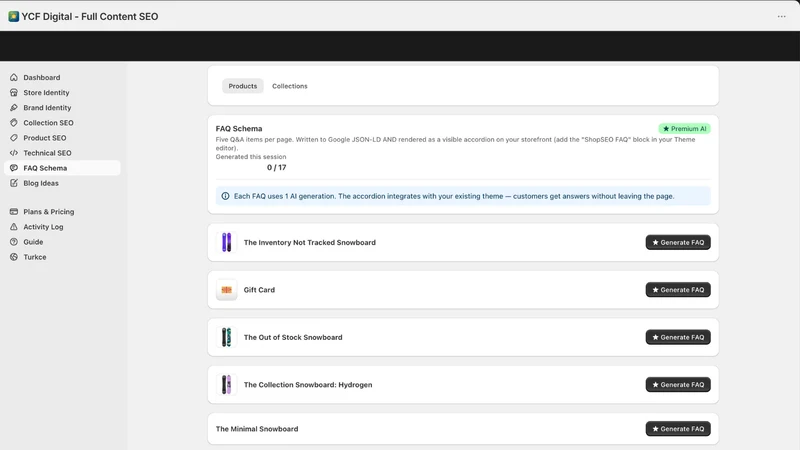
Task: Select FAQ Schema in the sidebar
Action: [62, 168]
